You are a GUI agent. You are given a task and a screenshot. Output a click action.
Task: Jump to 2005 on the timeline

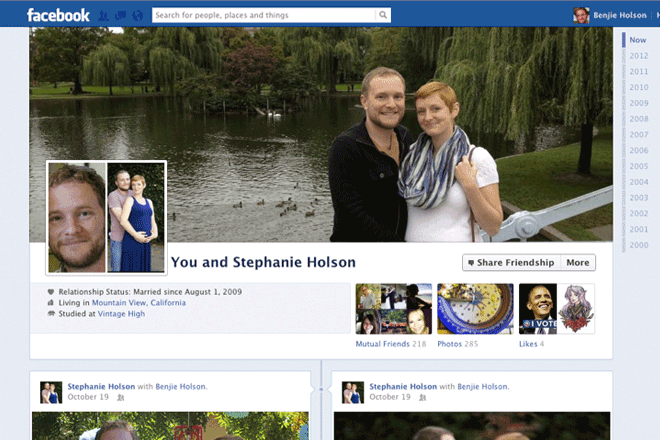click(x=638, y=166)
